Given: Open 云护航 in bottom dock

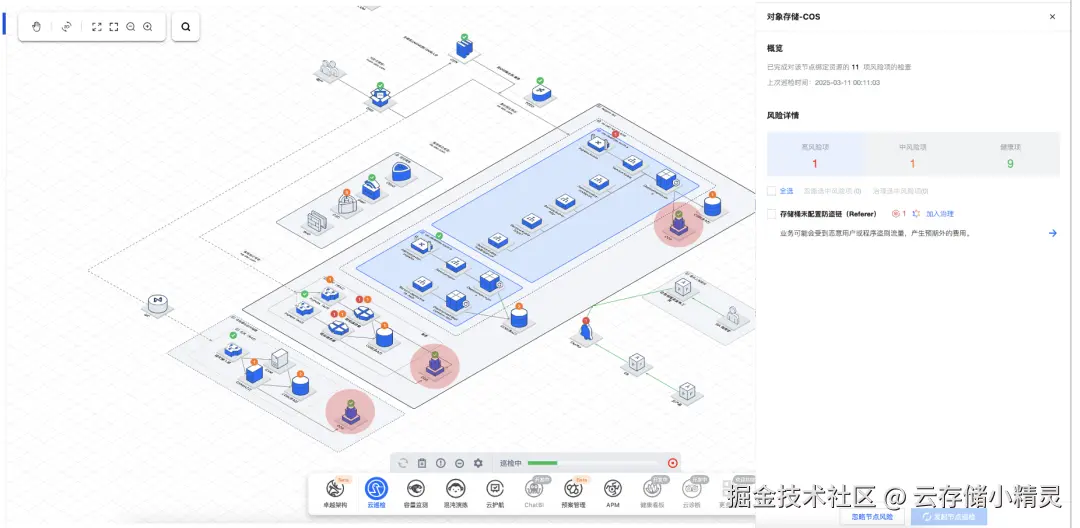Looking at the screenshot, I should (x=495, y=493).
